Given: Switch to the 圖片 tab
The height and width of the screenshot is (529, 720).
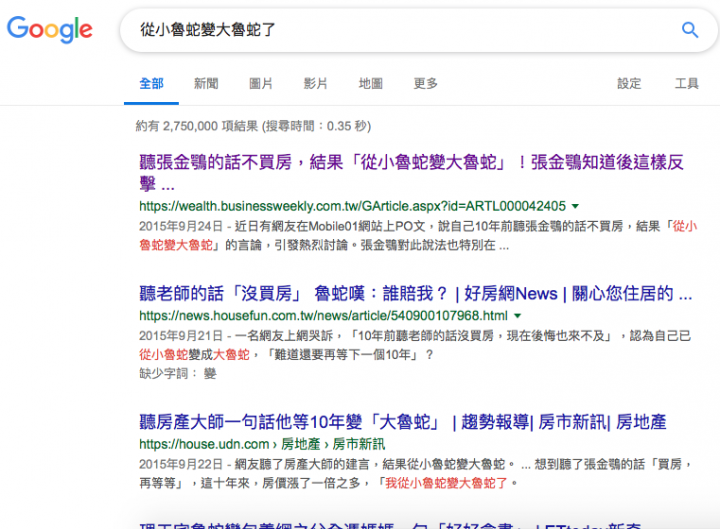Looking at the screenshot, I should (x=261, y=84).
